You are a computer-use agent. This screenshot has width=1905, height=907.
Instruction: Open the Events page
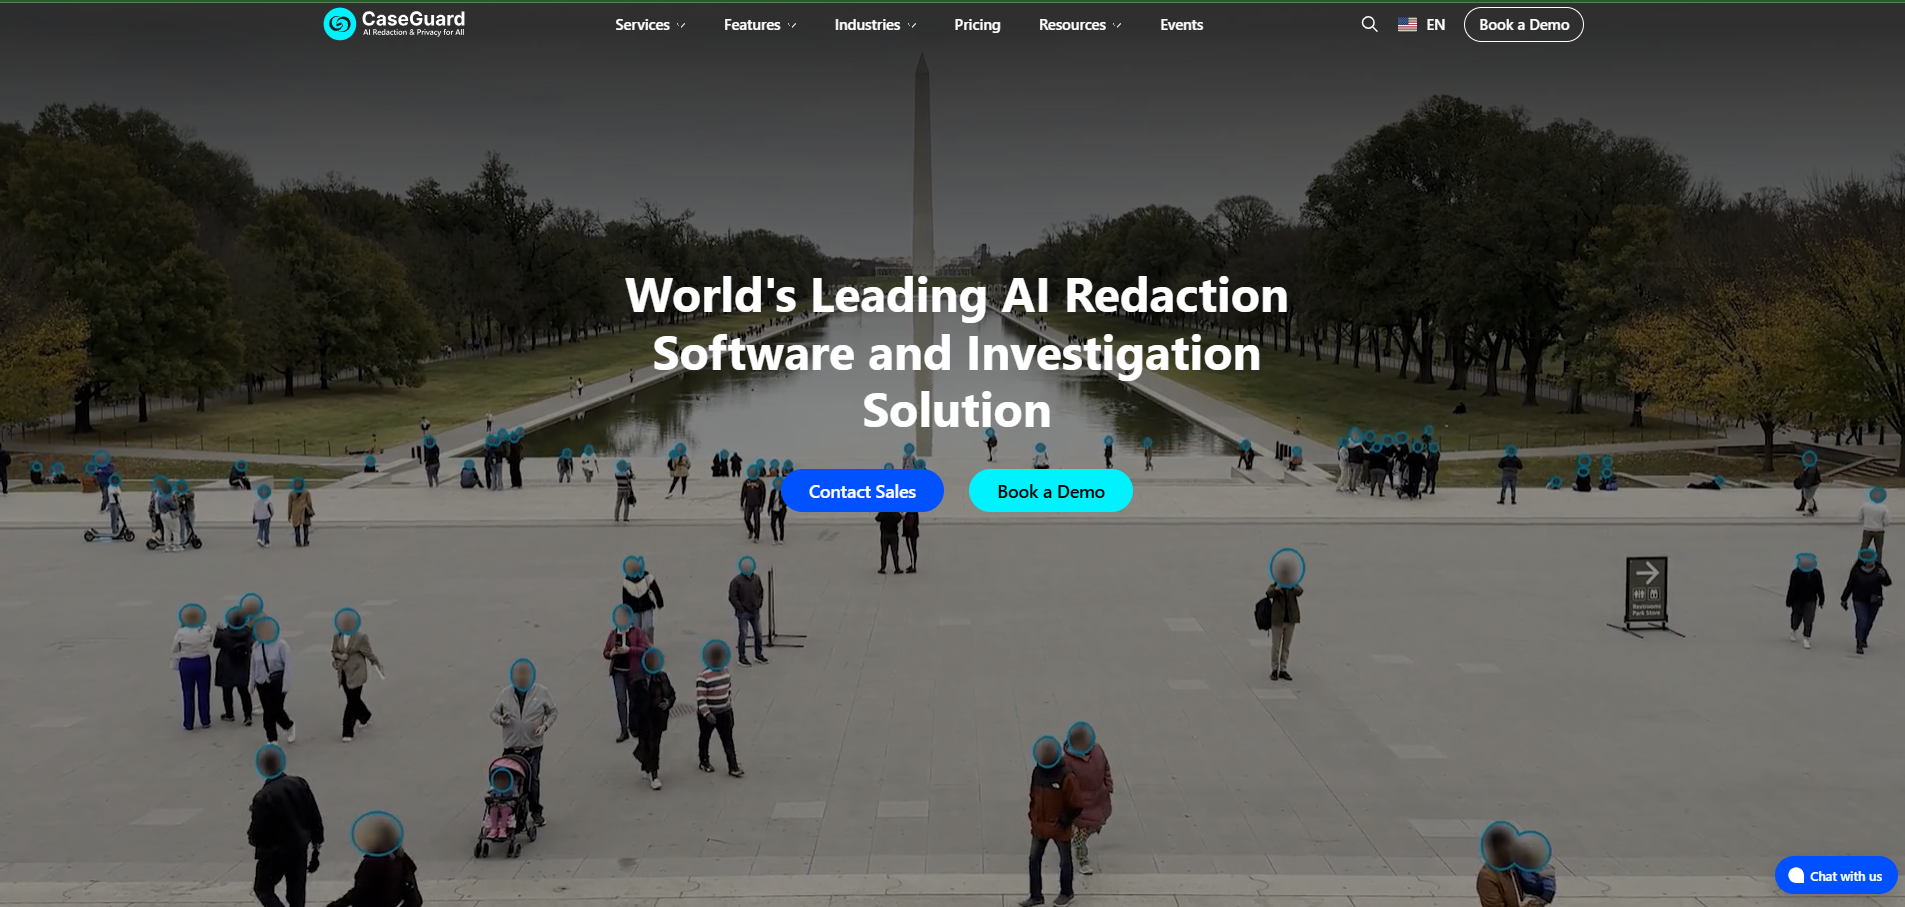point(1181,25)
